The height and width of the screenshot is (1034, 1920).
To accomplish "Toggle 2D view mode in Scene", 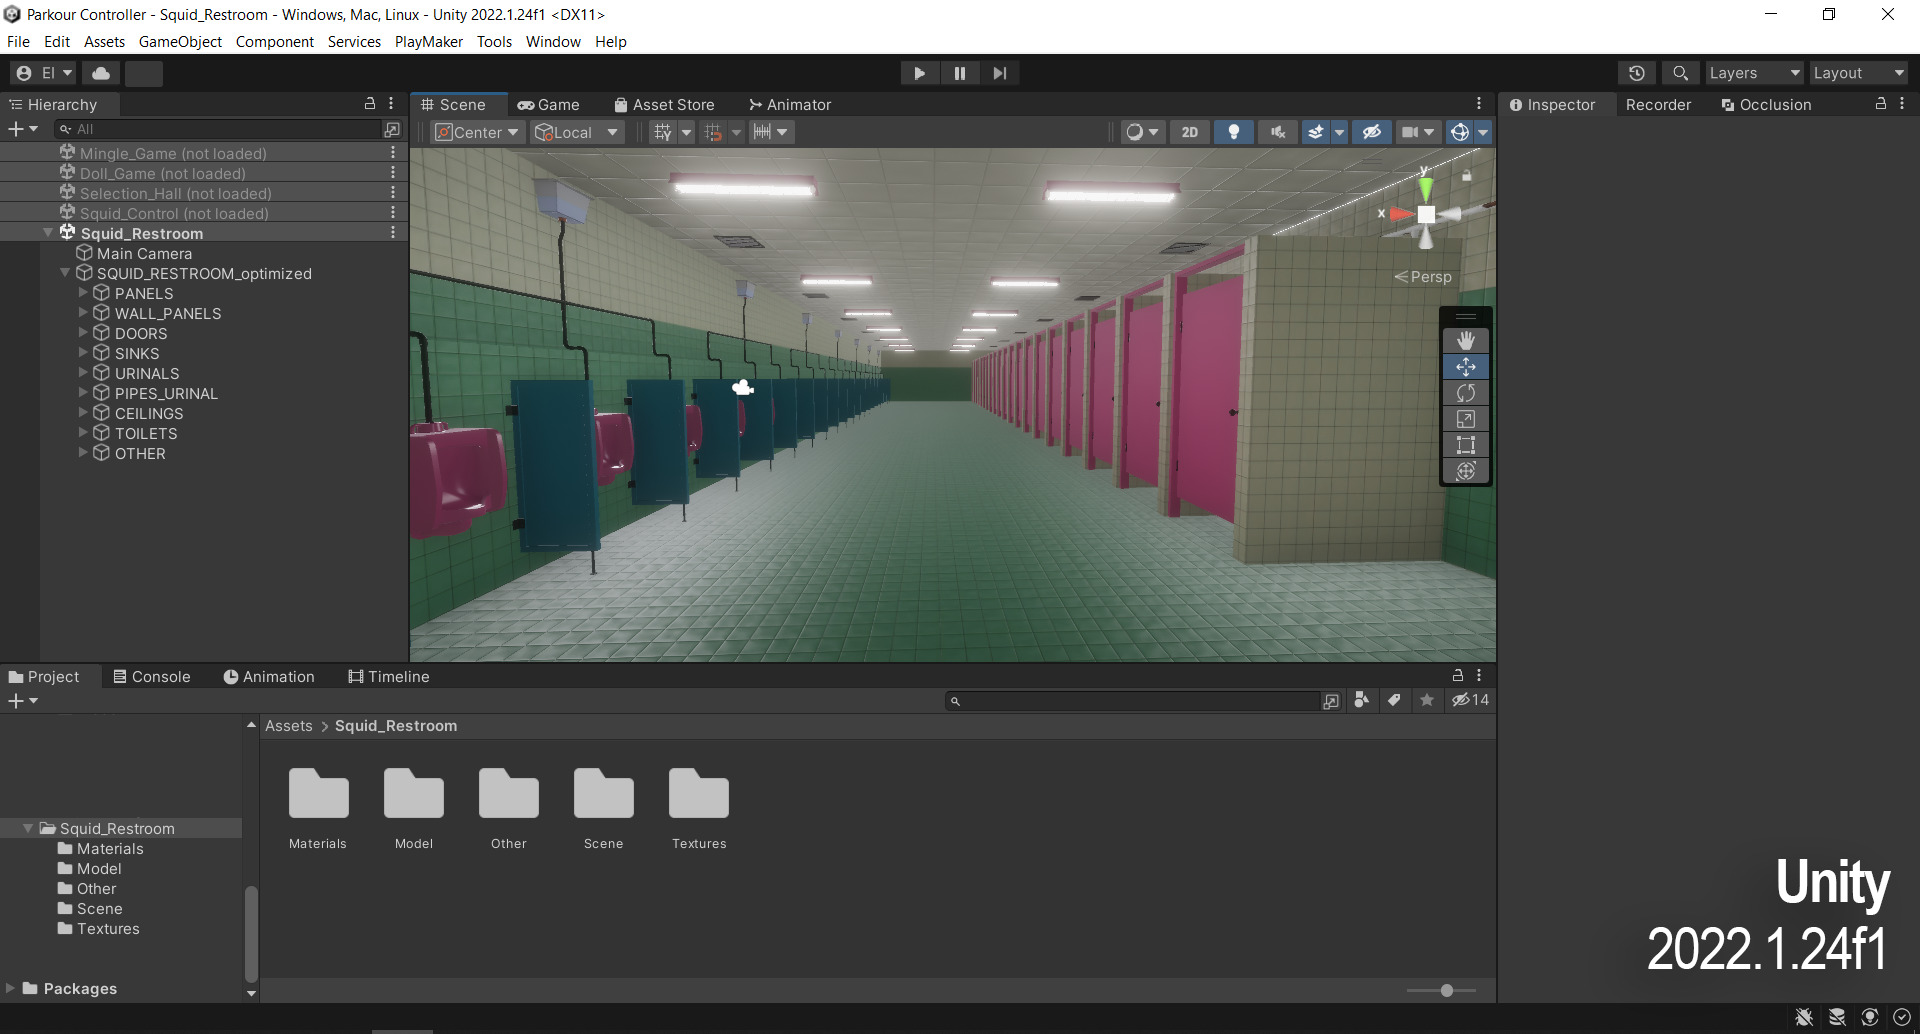I will [x=1189, y=132].
